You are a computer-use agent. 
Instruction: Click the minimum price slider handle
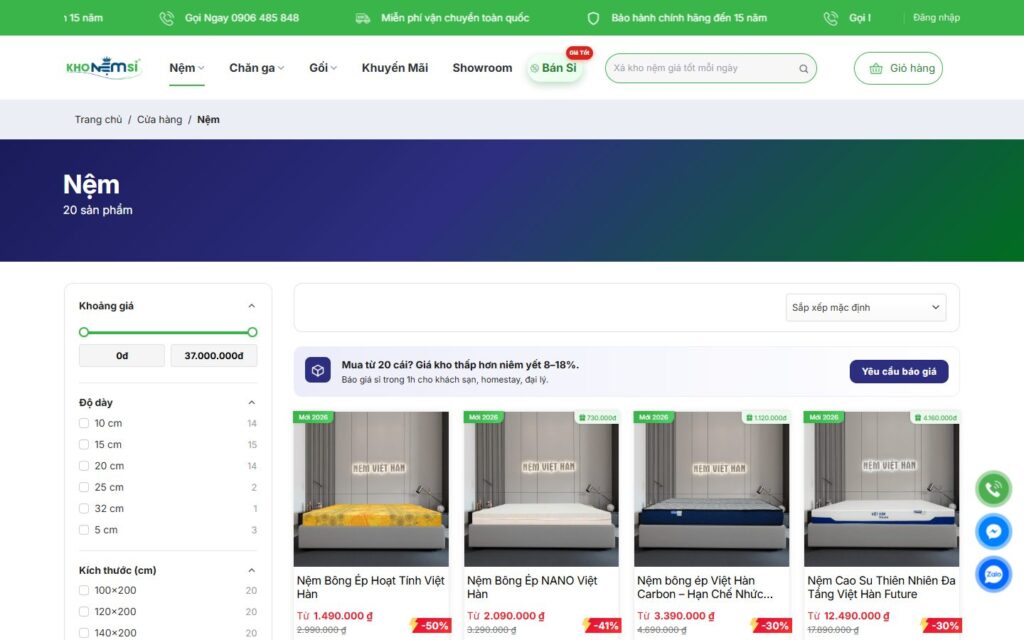[x=84, y=332]
